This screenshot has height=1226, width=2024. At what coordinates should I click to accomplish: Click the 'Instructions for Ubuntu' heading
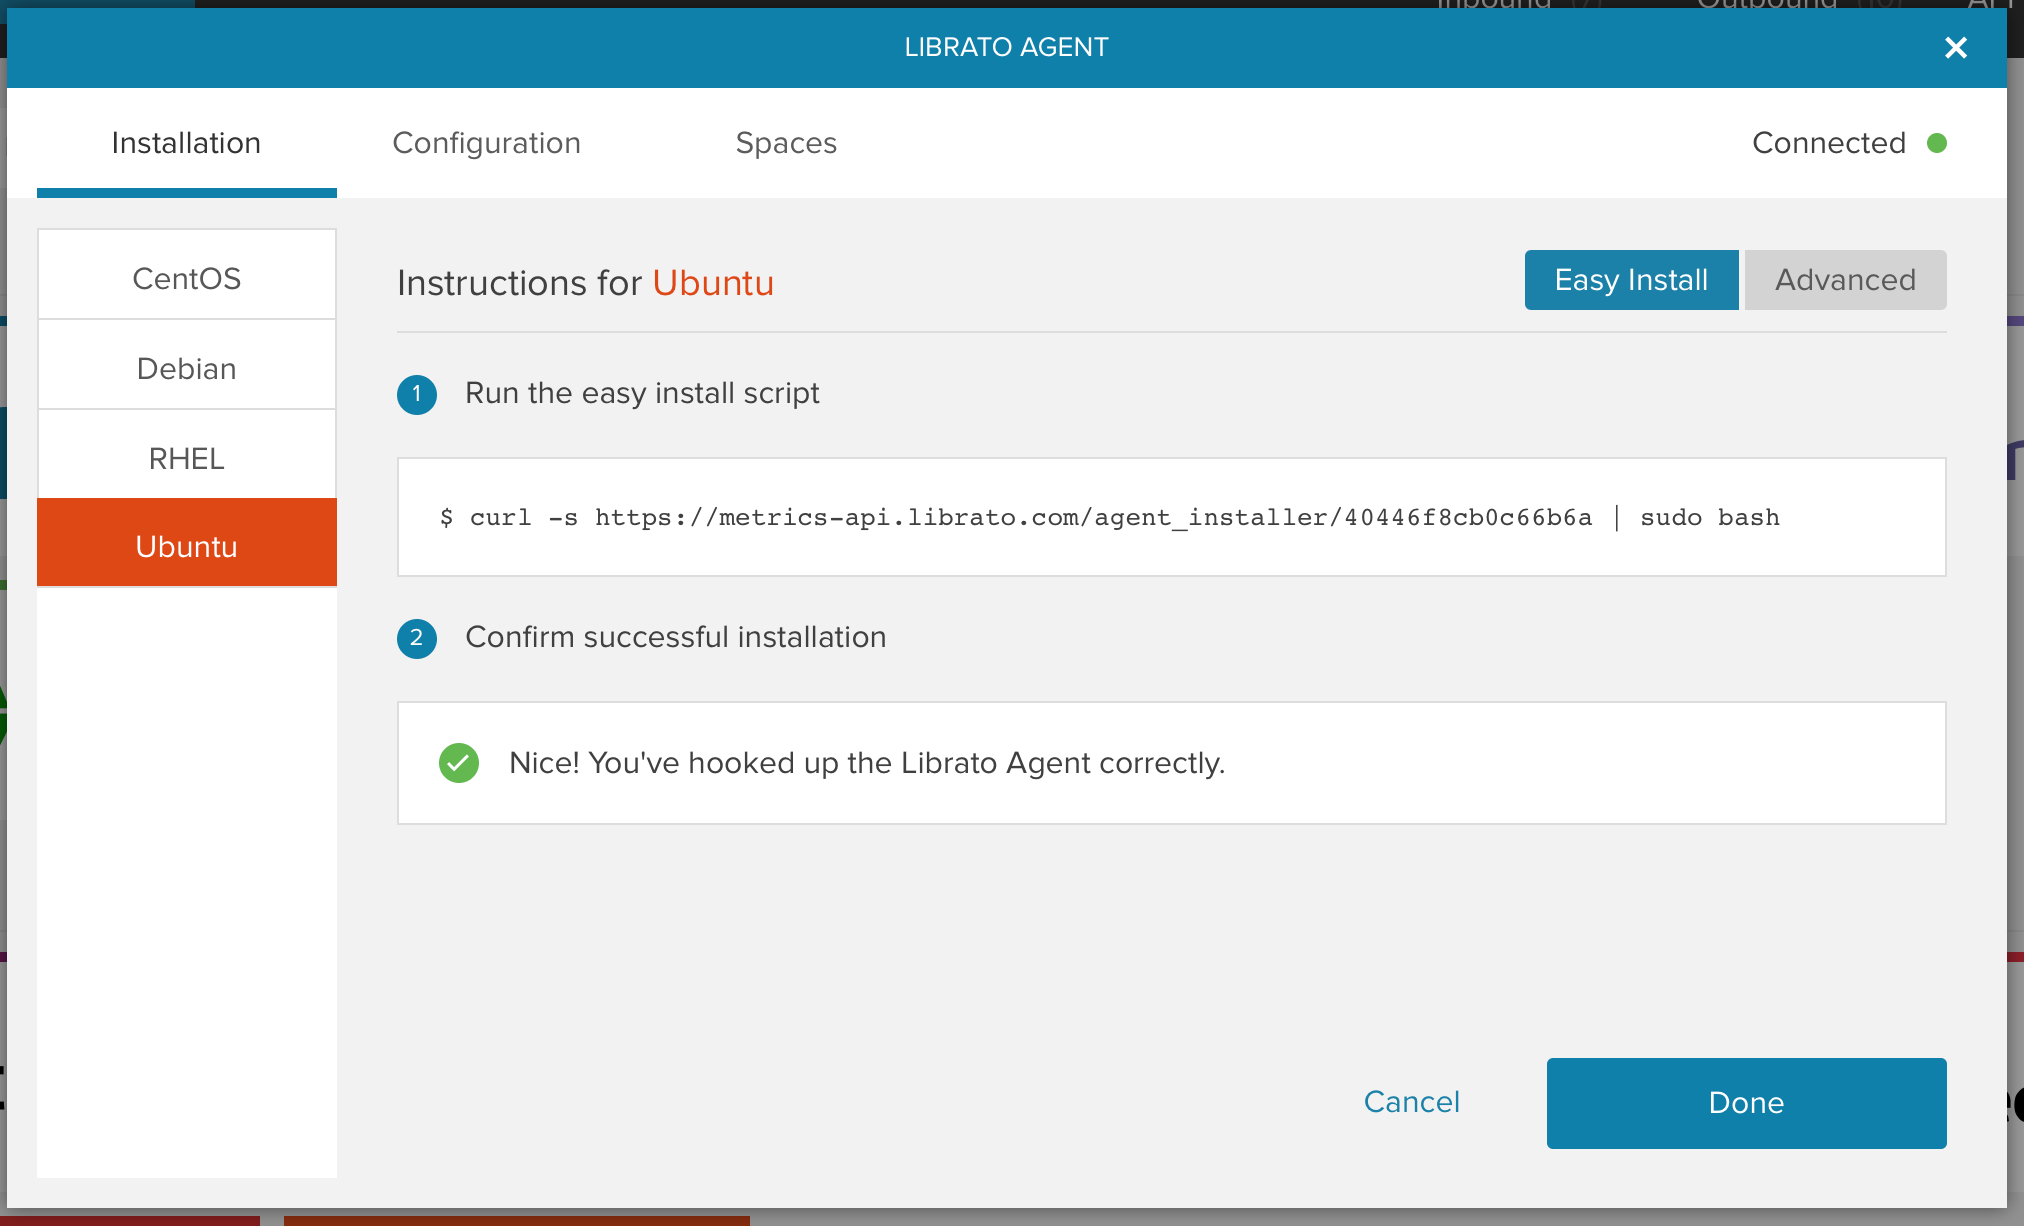(x=586, y=283)
